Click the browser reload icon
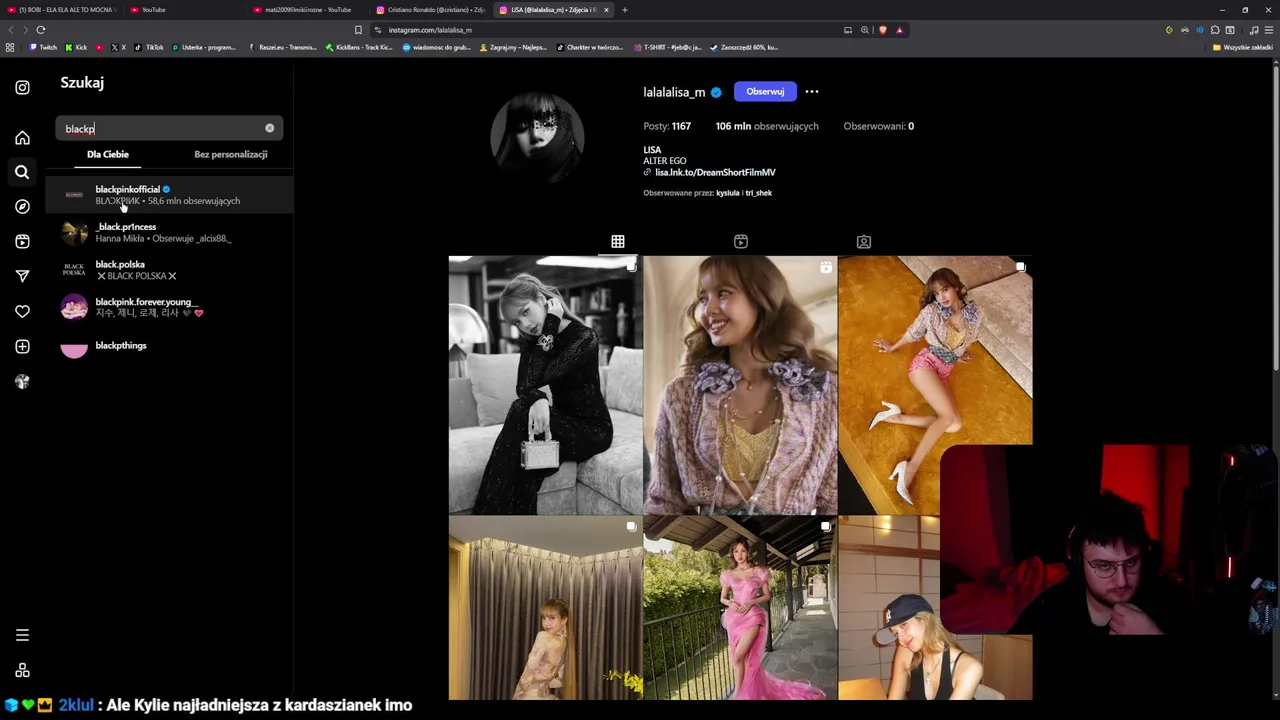The image size is (1280, 720). [41, 30]
